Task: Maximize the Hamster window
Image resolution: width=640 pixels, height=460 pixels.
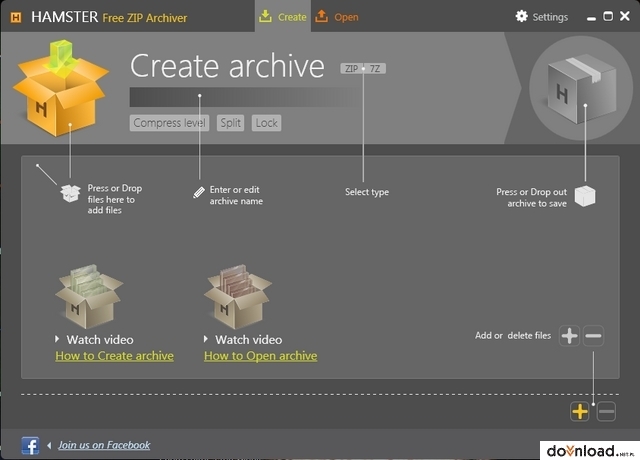Action: point(608,16)
